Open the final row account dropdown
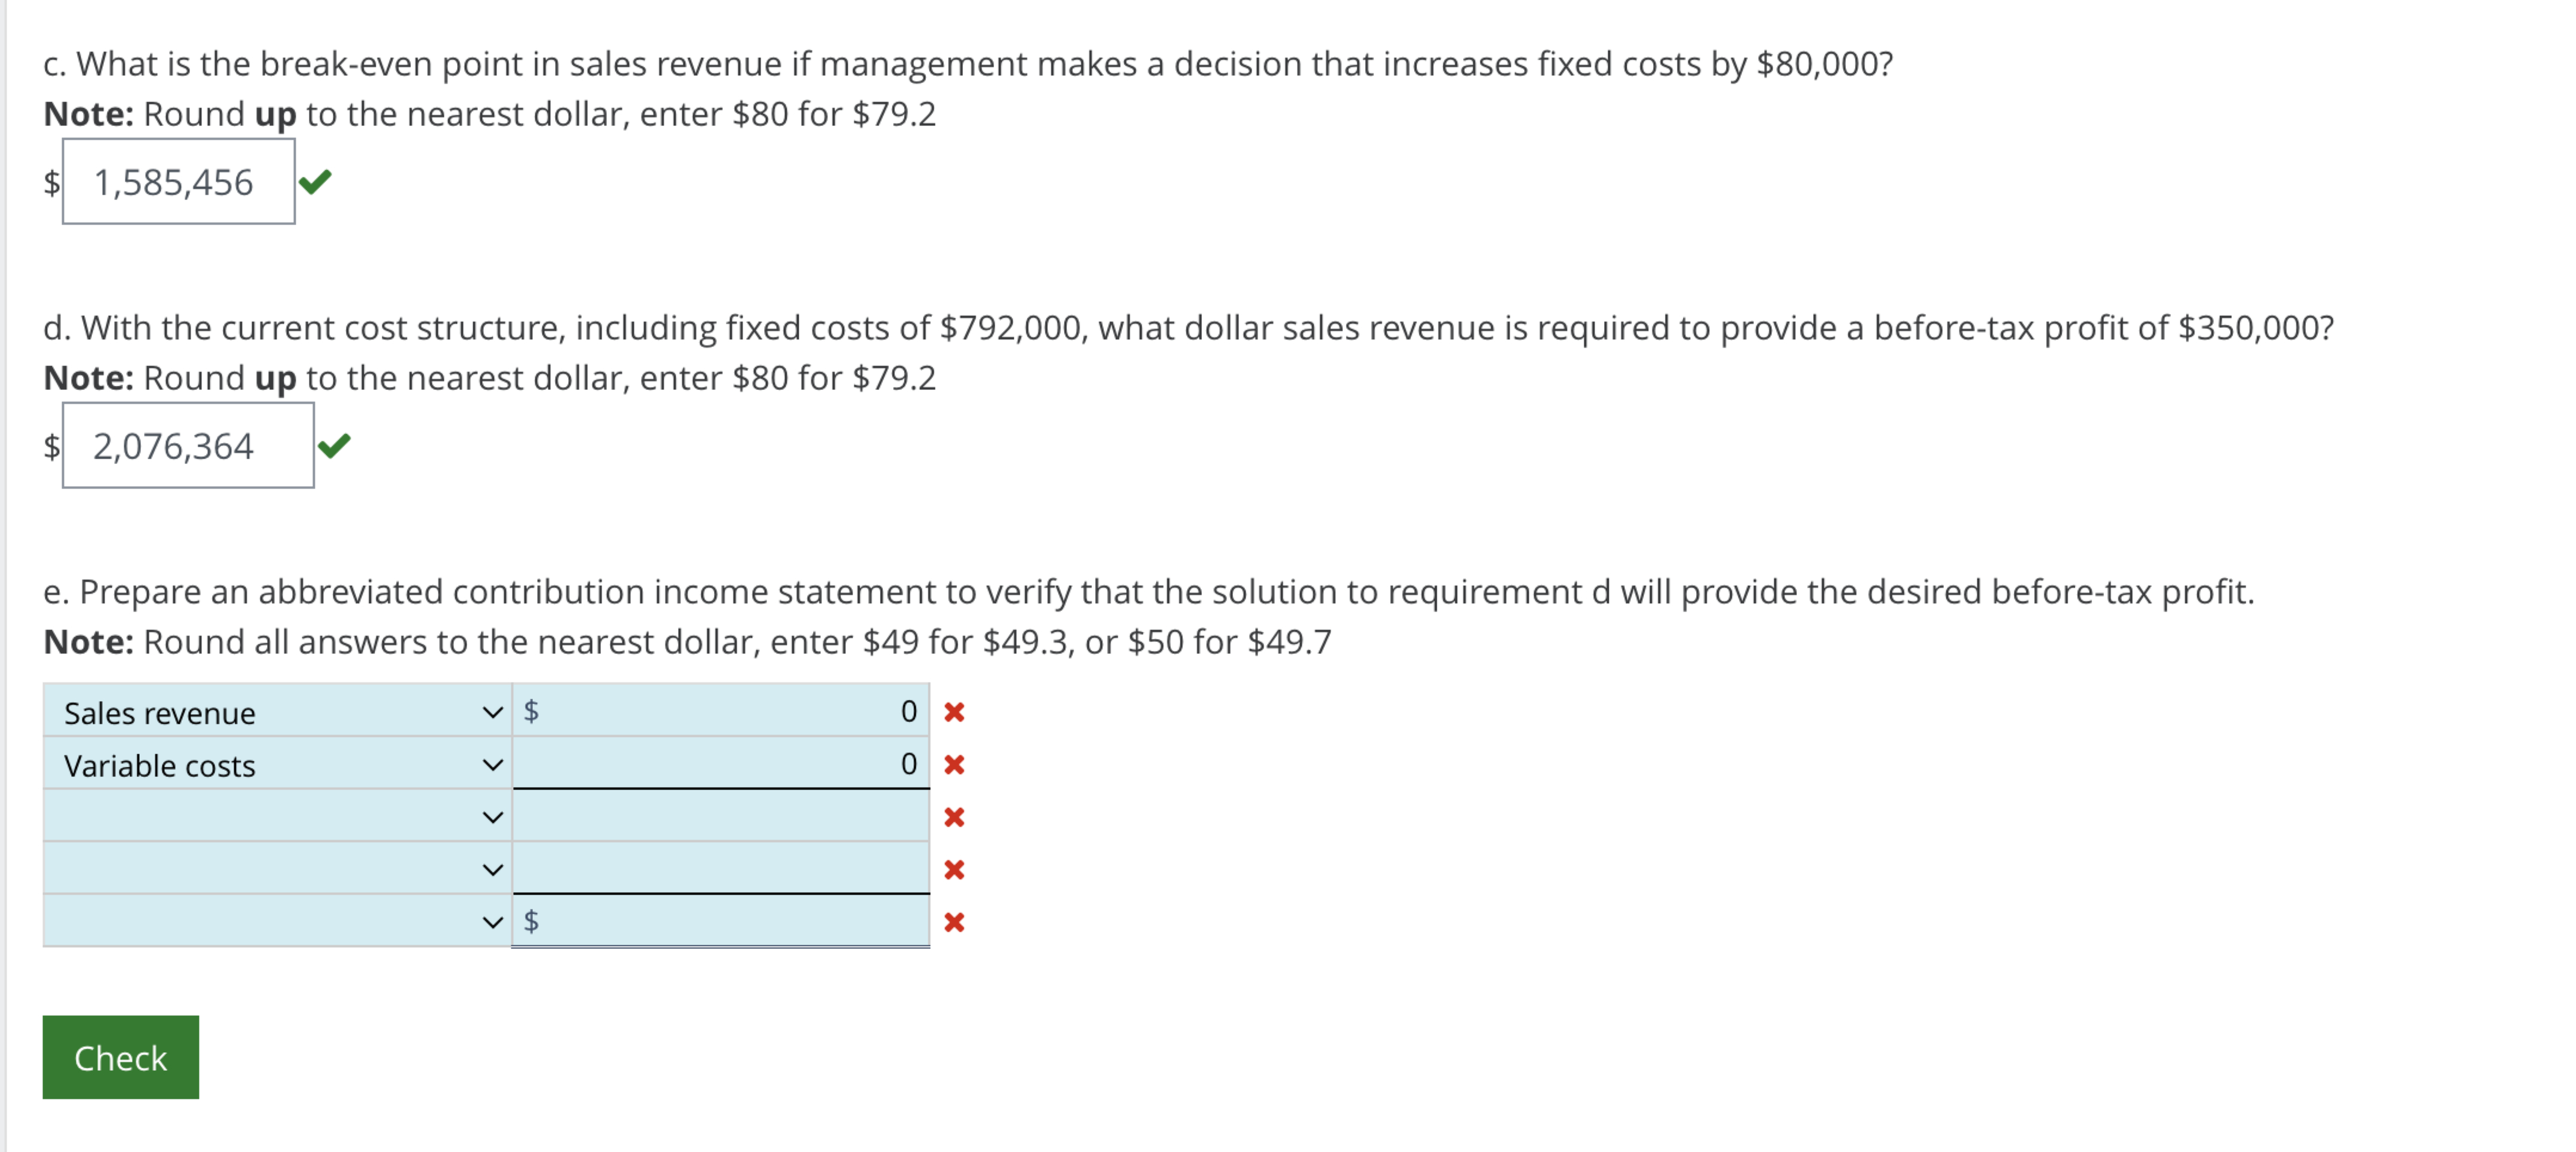 pos(492,923)
